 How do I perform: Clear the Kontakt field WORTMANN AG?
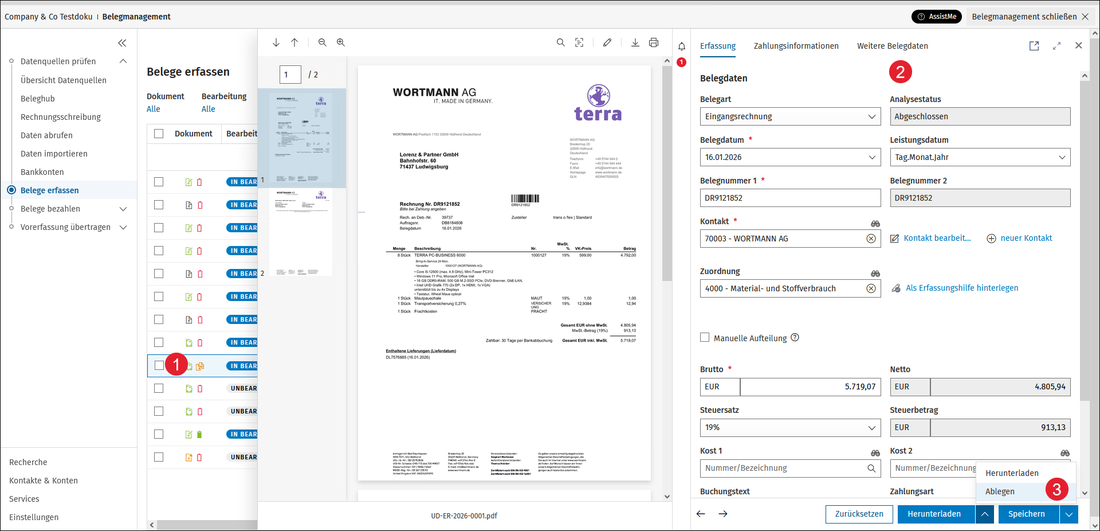coord(871,238)
